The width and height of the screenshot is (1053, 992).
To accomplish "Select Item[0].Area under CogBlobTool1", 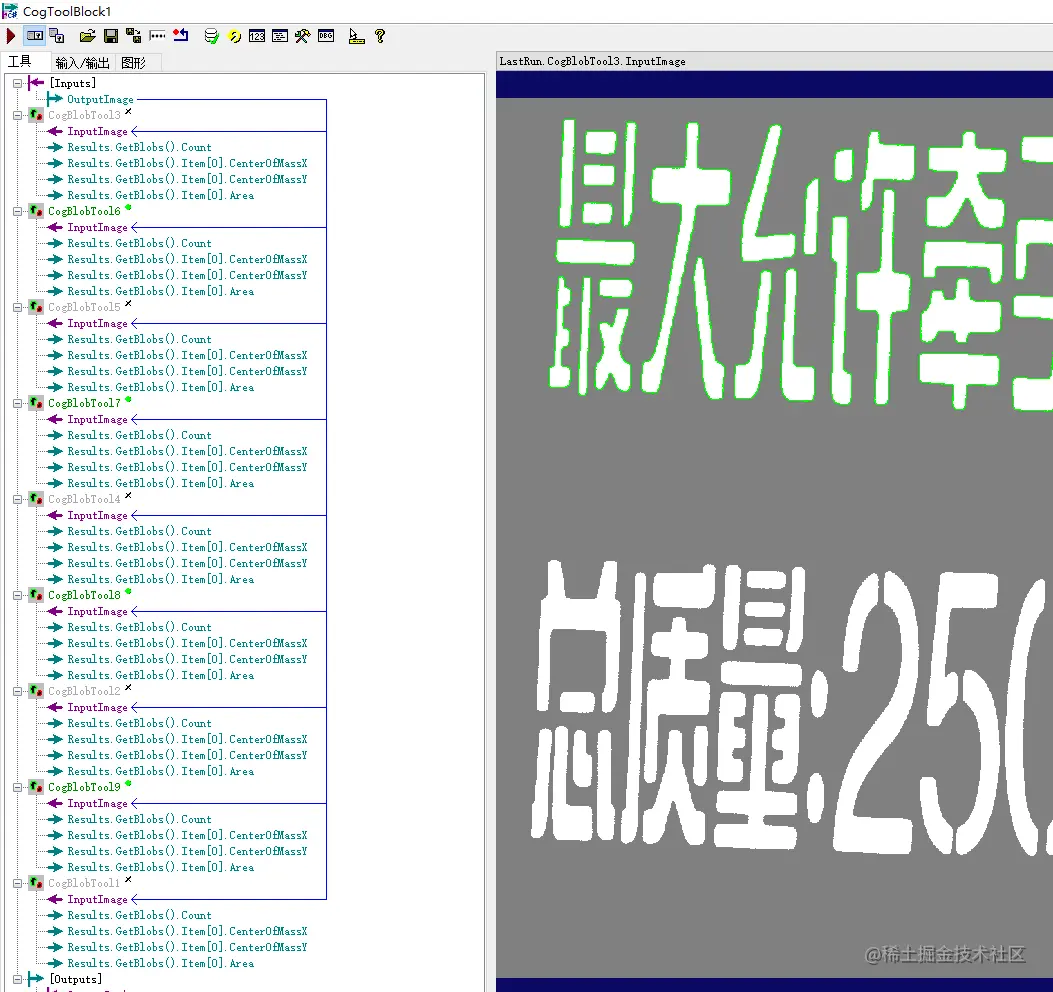I will click(161, 964).
